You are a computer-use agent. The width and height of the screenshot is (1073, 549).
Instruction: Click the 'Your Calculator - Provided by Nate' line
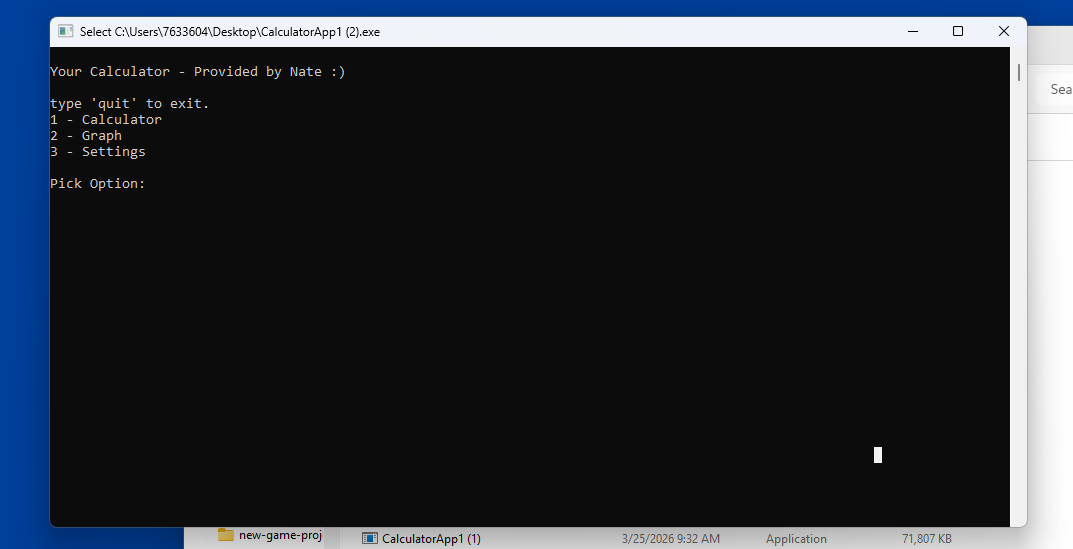tap(198, 71)
